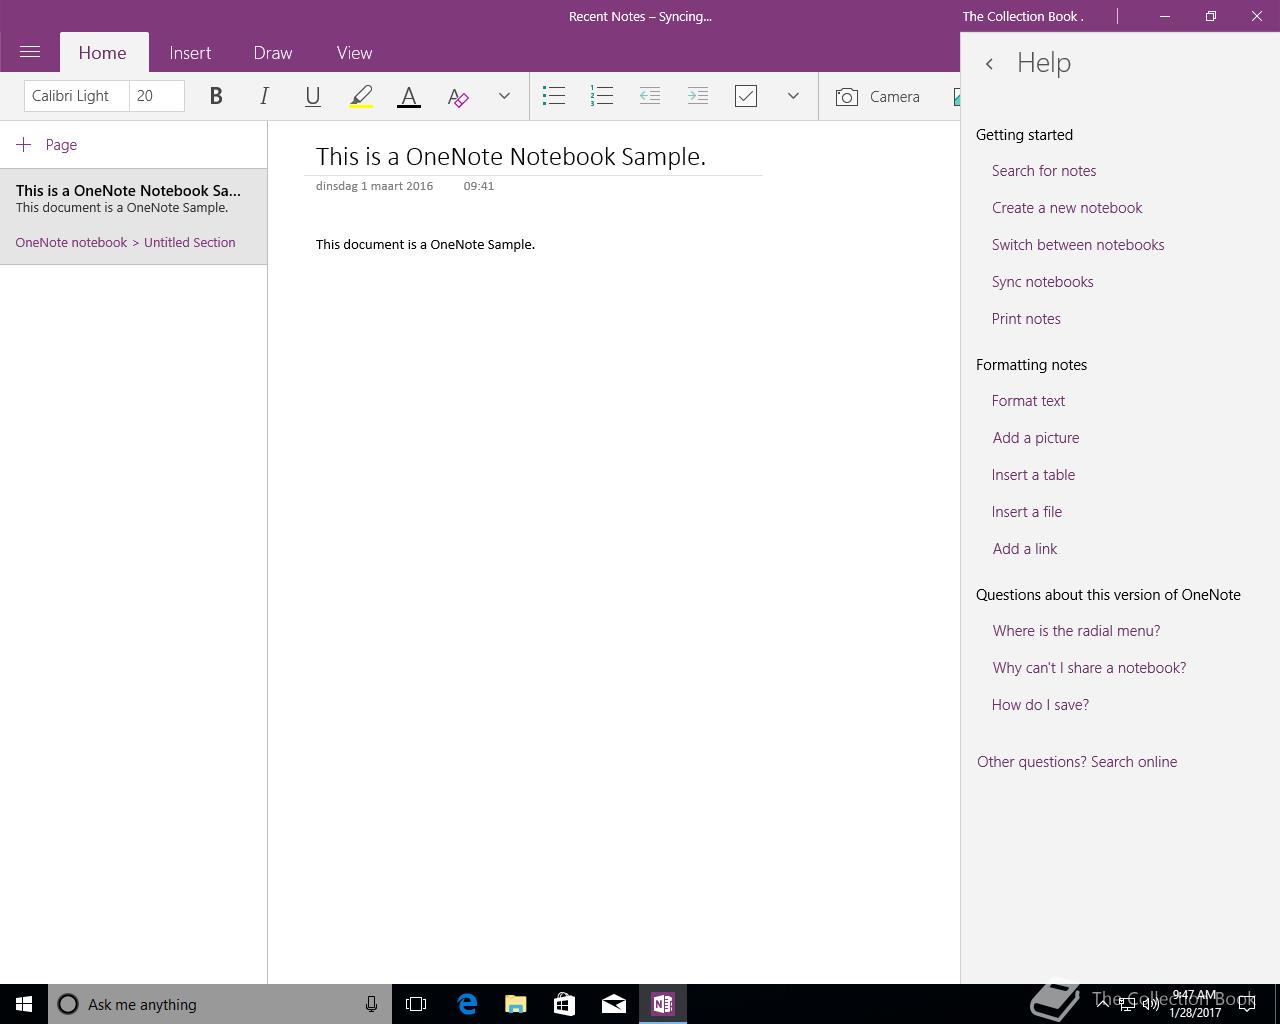
Task: Add a new Page
Action: (47, 145)
